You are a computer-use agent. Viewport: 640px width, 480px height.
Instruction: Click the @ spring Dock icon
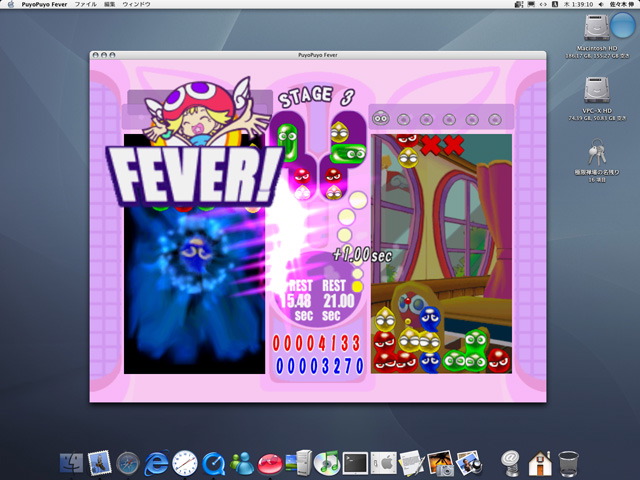(510, 463)
